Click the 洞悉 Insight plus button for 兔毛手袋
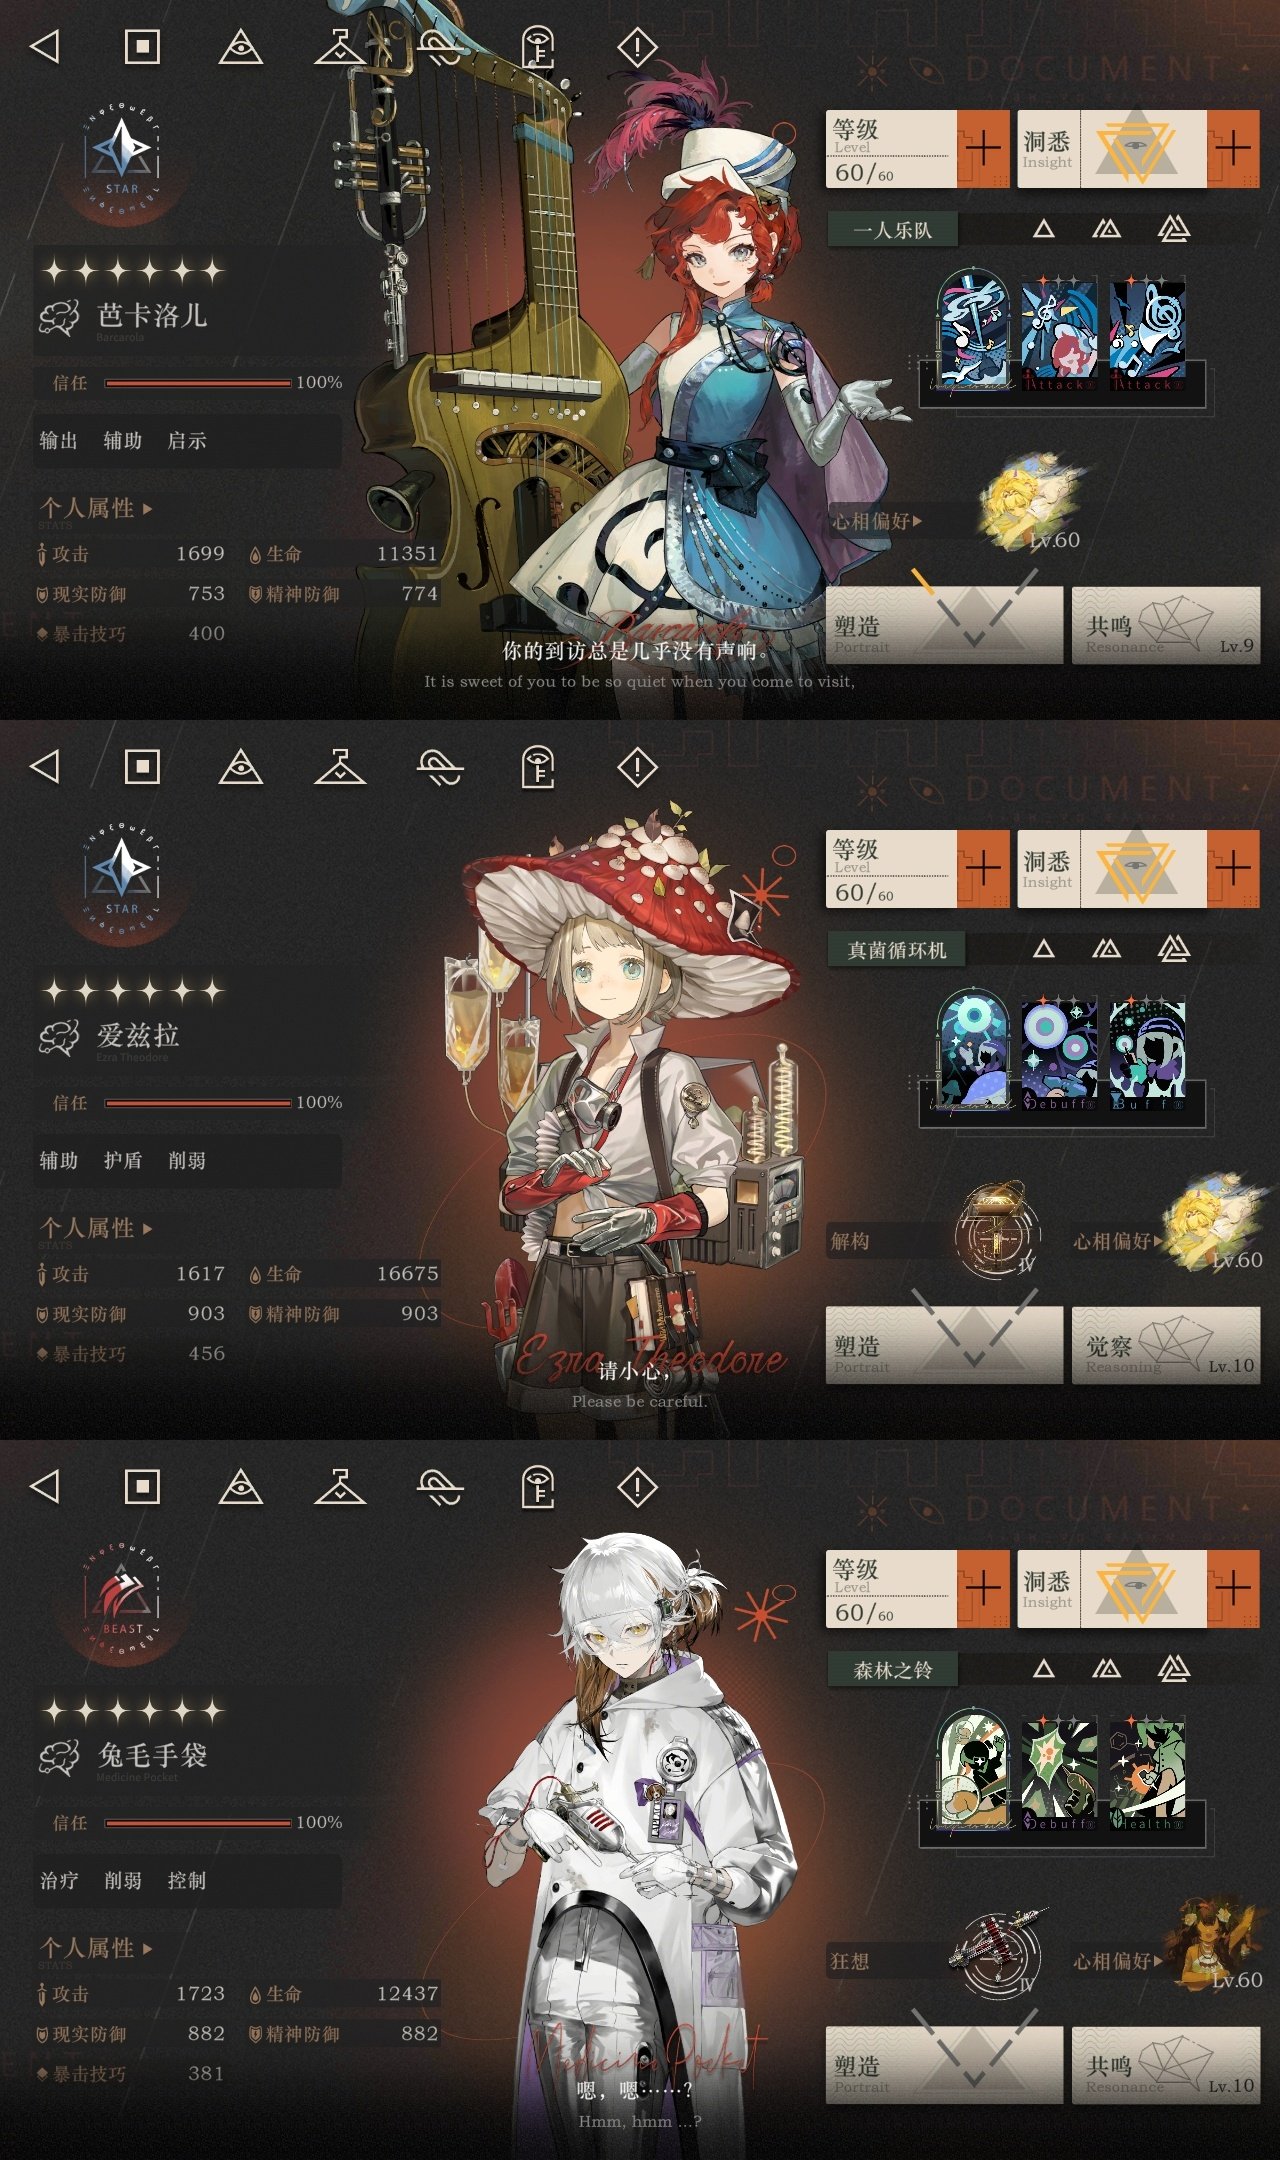The image size is (1280, 2160). 1233,1589
